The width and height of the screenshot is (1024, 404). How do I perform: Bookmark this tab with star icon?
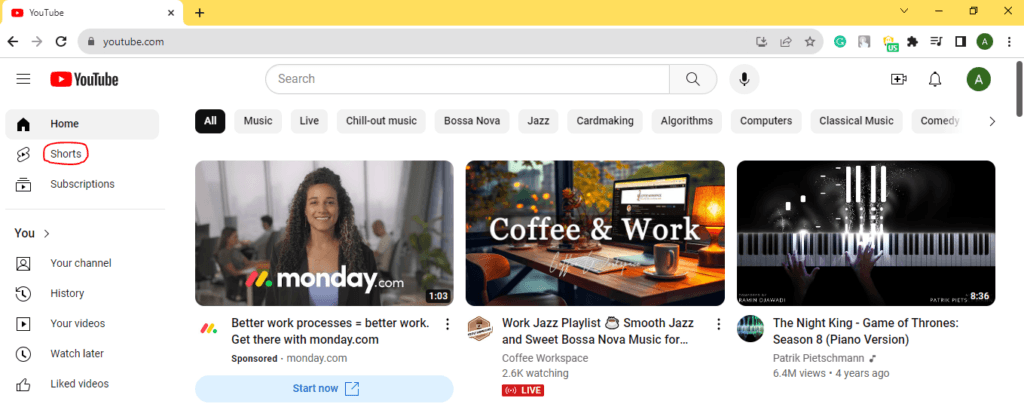[810, 42]
